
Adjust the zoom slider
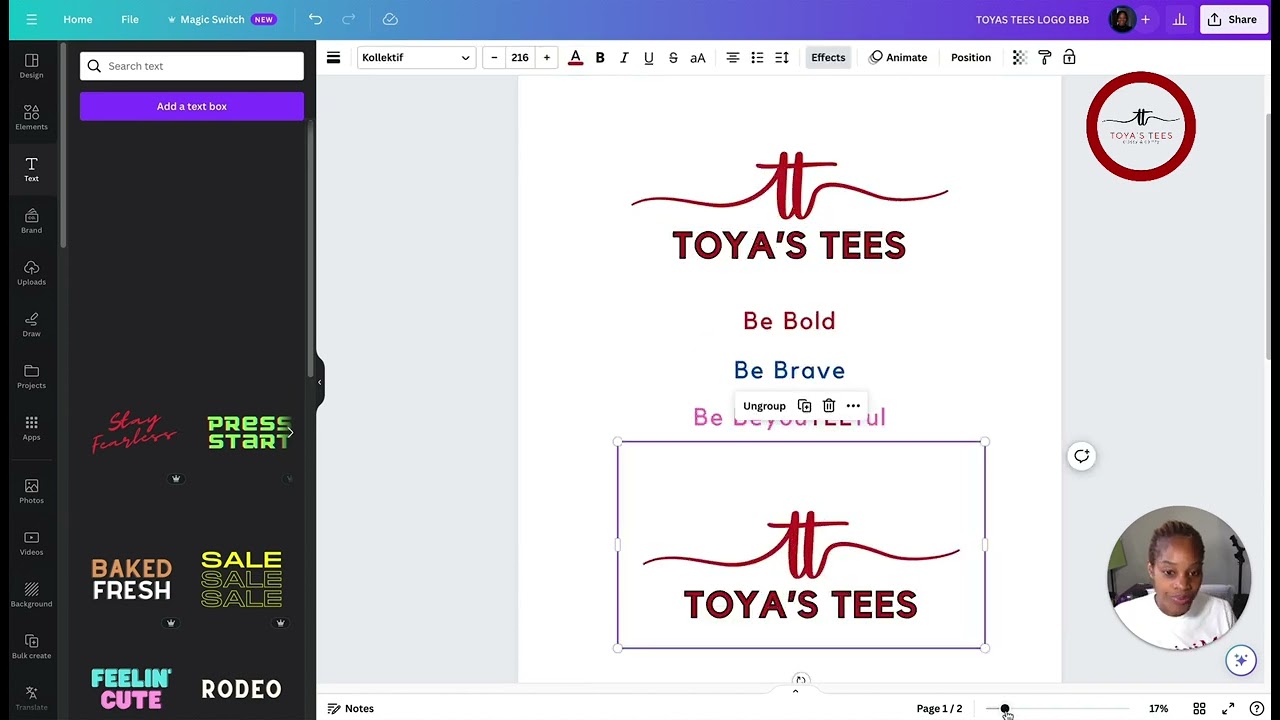coord(1005,709)
